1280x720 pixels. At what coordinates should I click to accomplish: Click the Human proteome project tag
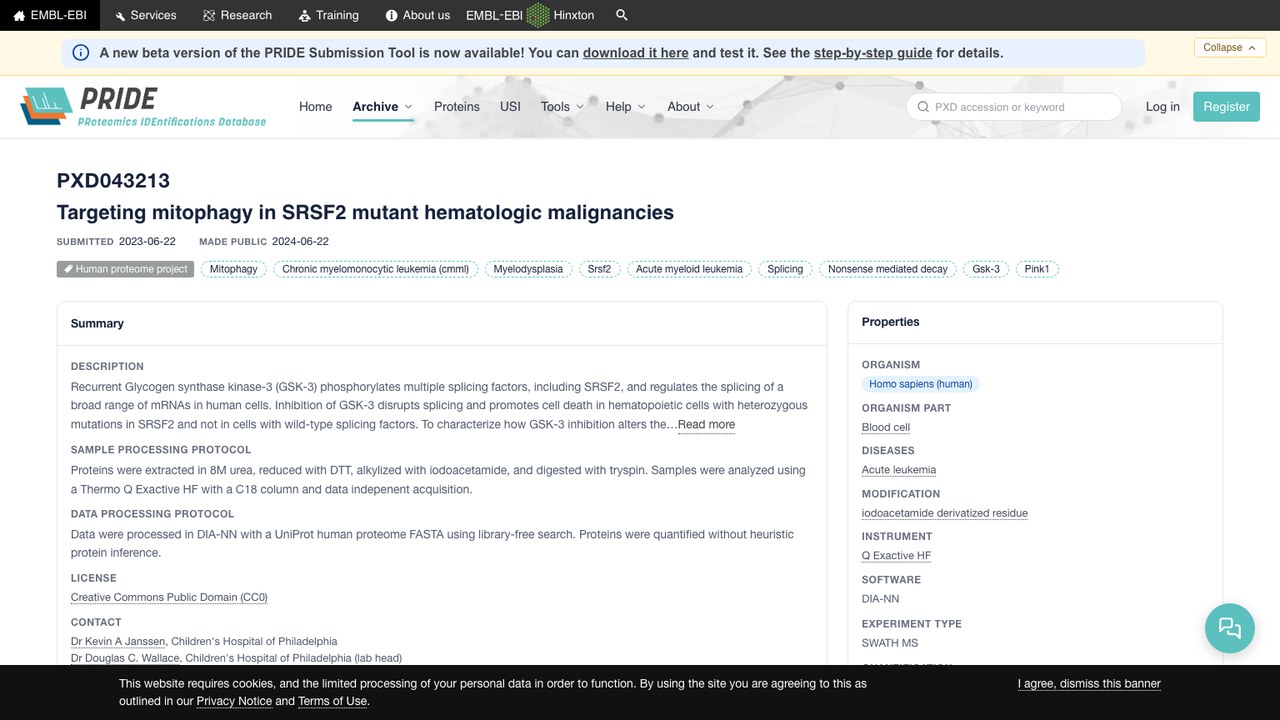125,269
